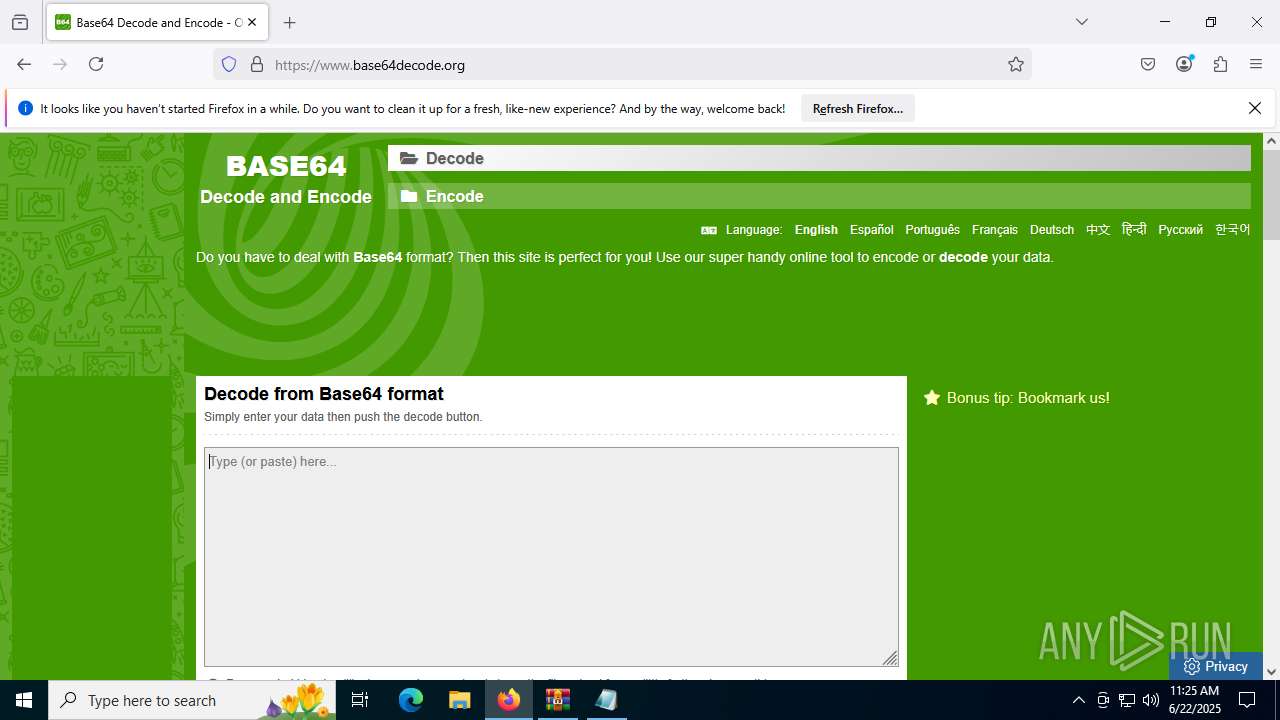Click Firefox taskbar icon
Screen dimensions: 1280x720
click(x=509, y=700)
